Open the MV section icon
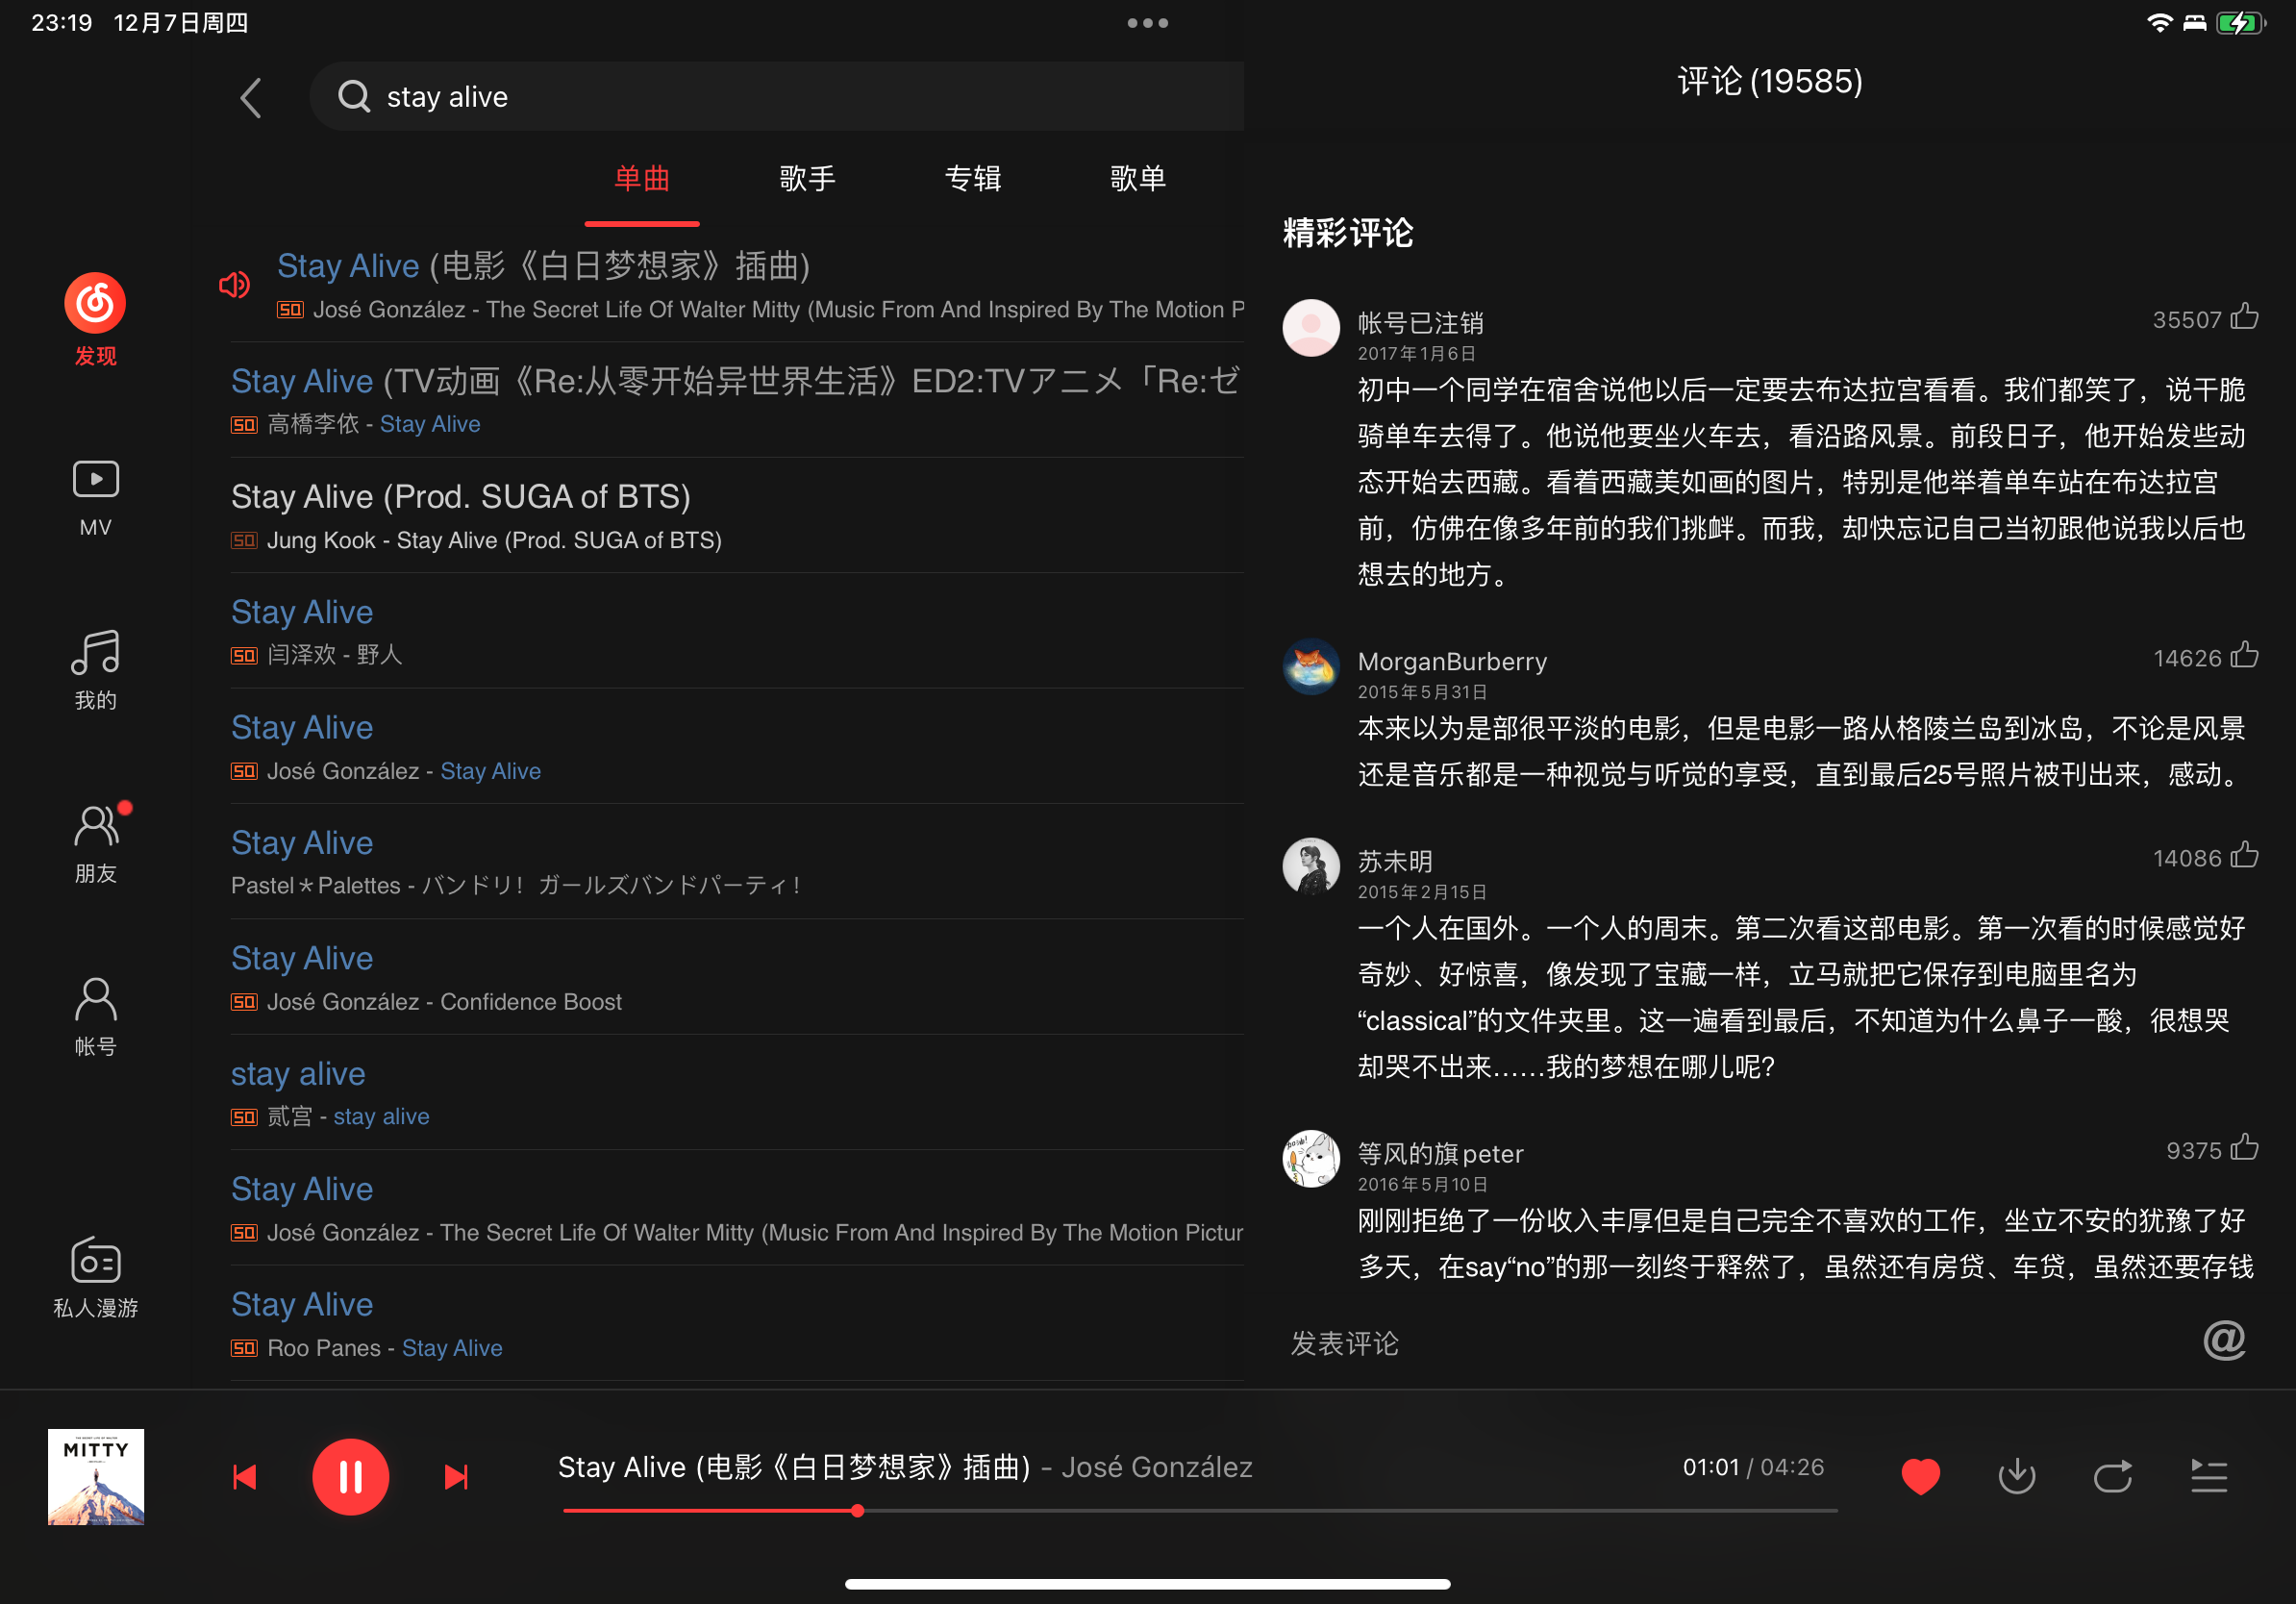 [96, 480]
